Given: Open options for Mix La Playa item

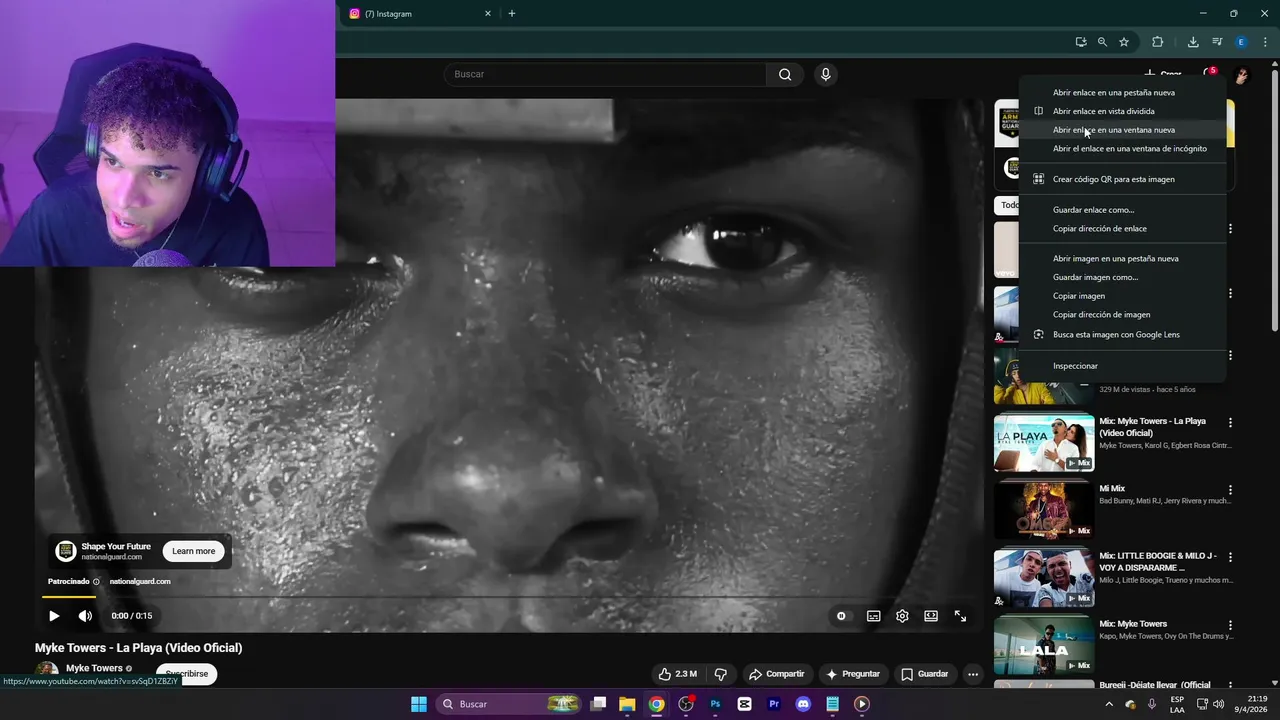Looking at the screenshot, I should click(x=1231, y=422).
